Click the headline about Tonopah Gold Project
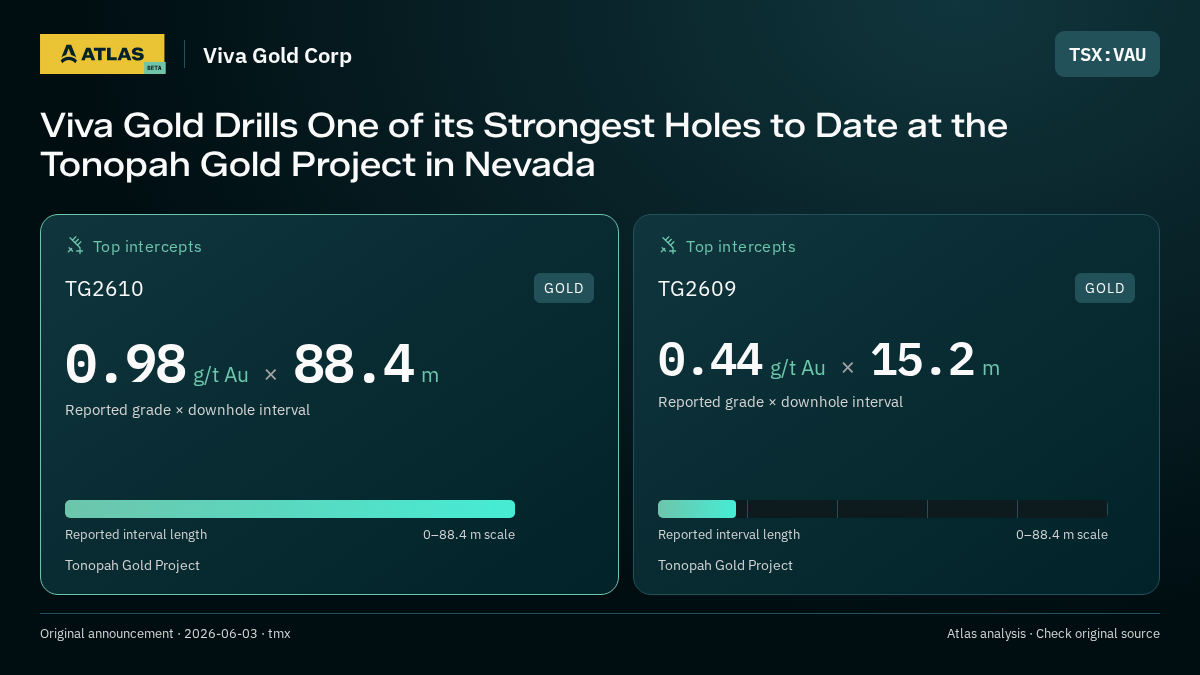1200x675 pixels. coord(524,144)
